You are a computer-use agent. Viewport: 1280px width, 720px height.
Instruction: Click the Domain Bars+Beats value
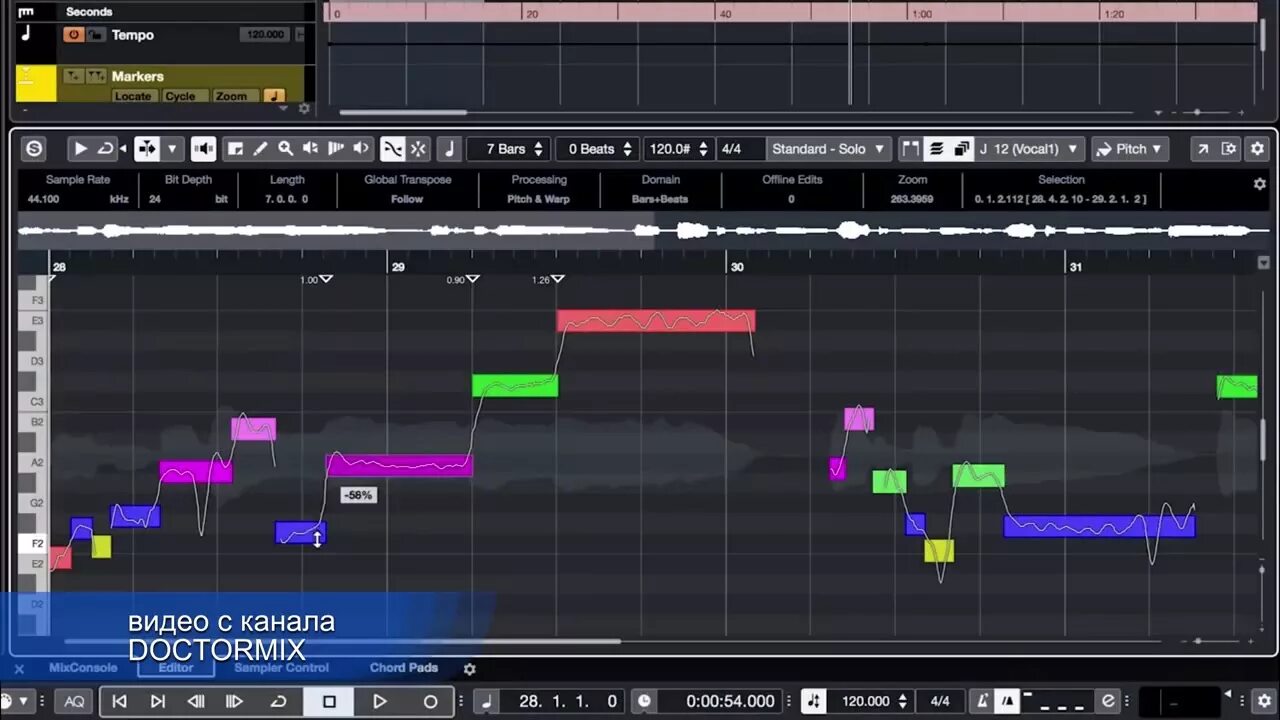tap(660, 199)
